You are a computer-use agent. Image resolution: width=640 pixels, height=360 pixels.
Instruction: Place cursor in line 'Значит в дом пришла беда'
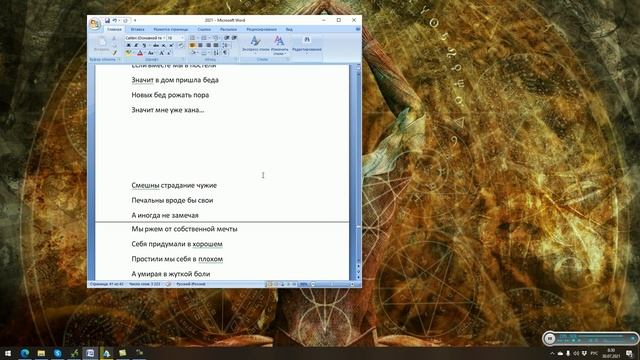point(175,80)
